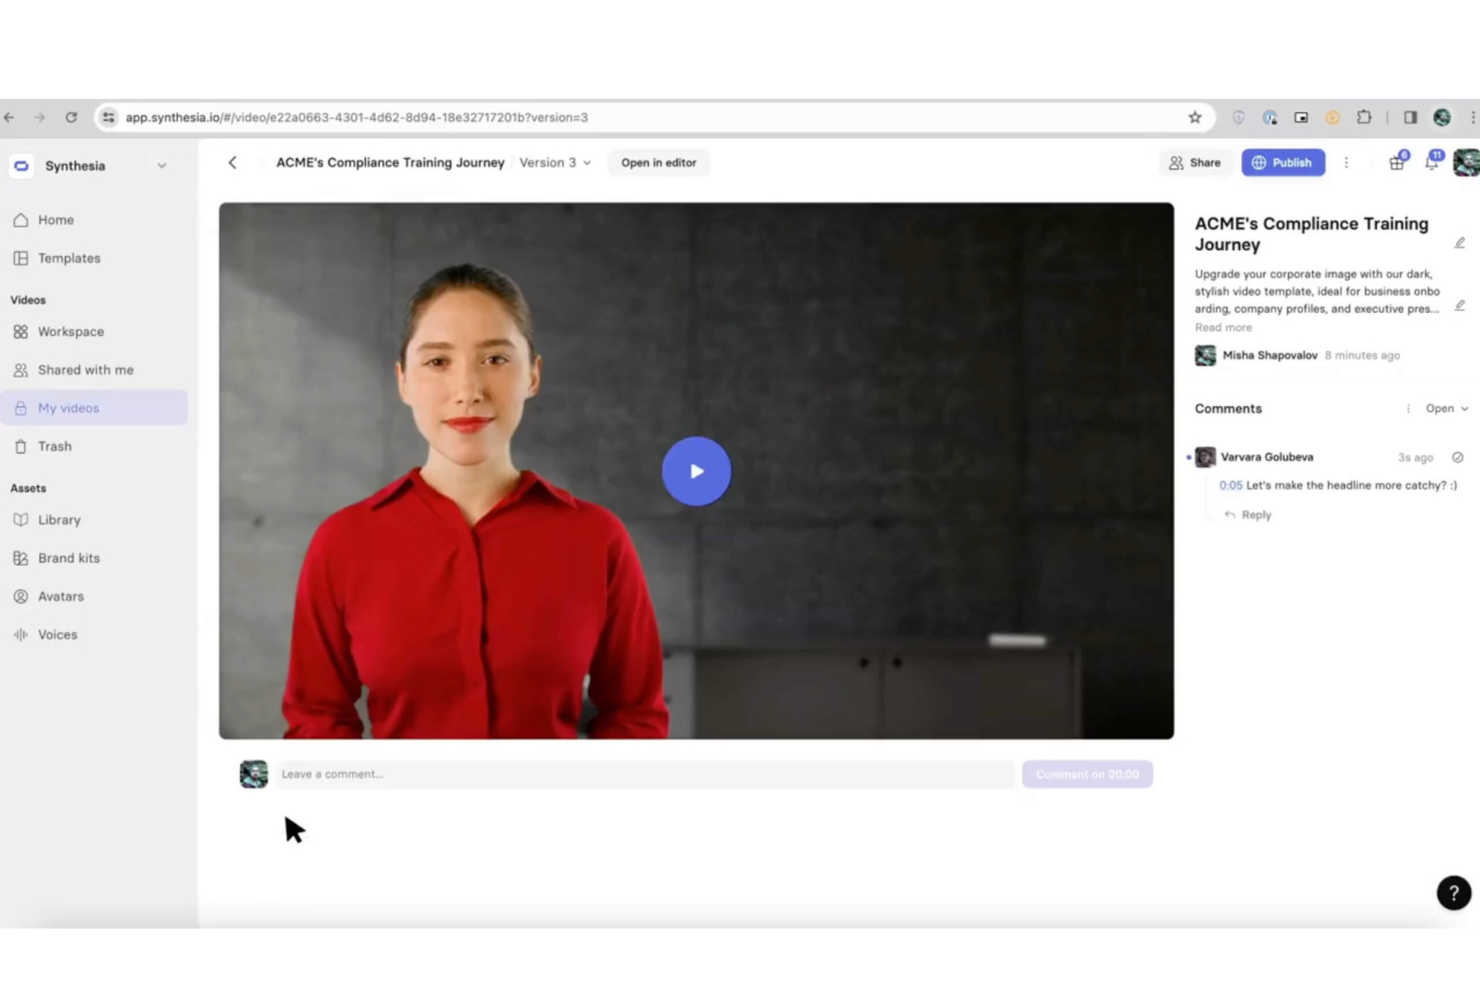Click the Publish button
The image size is (1480, 987).
pyautogui.click(x=1283, y=163)
